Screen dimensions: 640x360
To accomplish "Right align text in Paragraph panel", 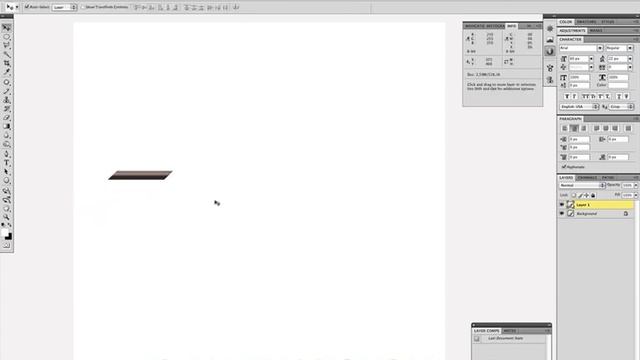I will click(584, 129).
